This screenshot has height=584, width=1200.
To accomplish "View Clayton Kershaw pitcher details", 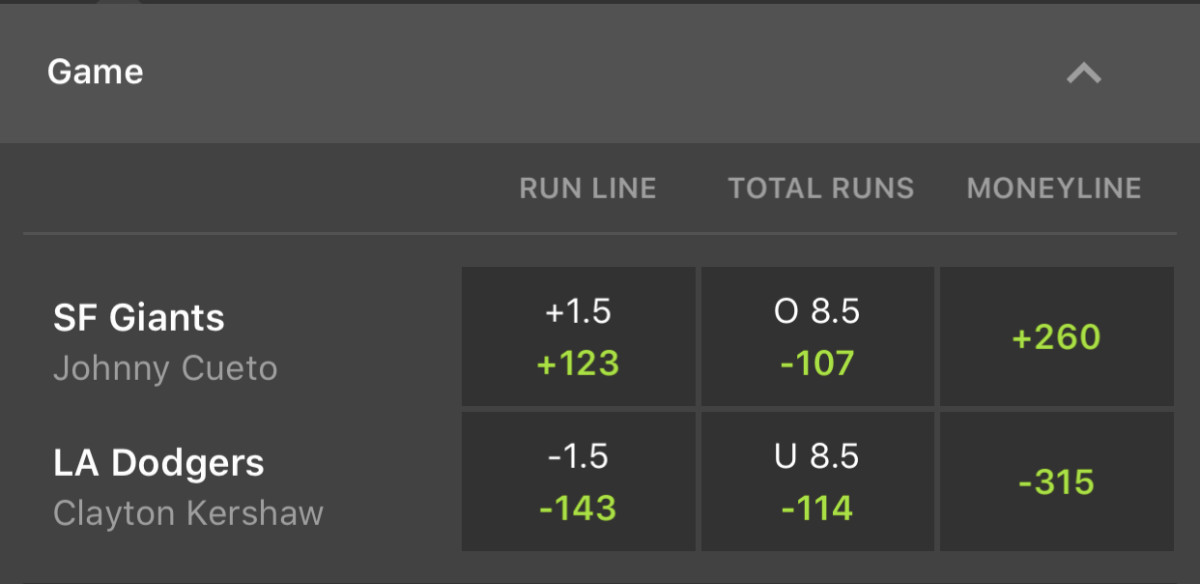I will click(185, 513).
